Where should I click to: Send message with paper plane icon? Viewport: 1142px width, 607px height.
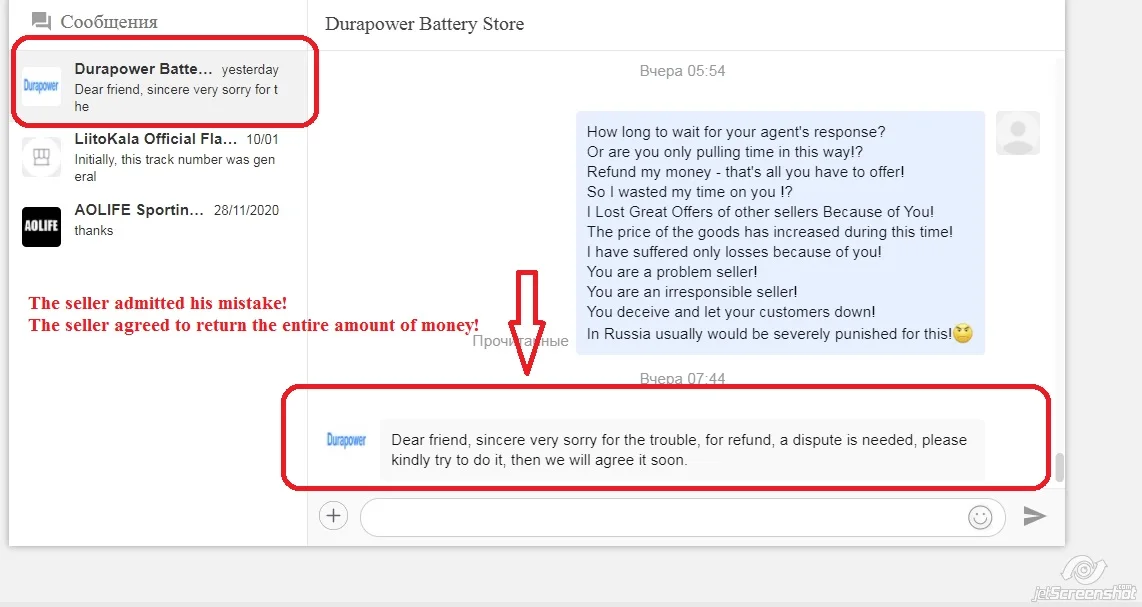click(x=1034, y=516)
